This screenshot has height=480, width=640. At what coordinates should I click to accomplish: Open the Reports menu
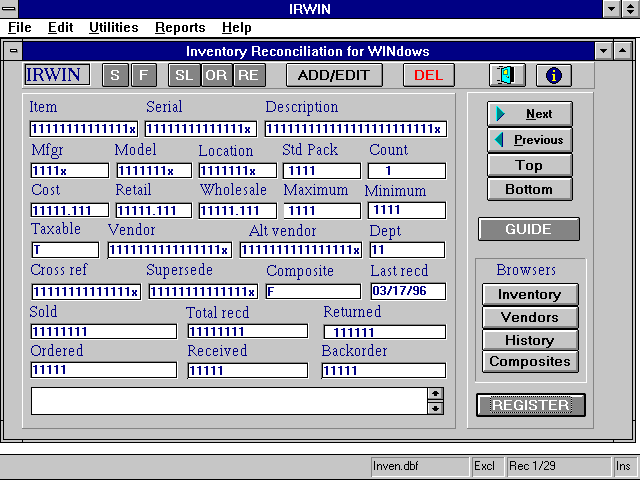tap(180, 28)
